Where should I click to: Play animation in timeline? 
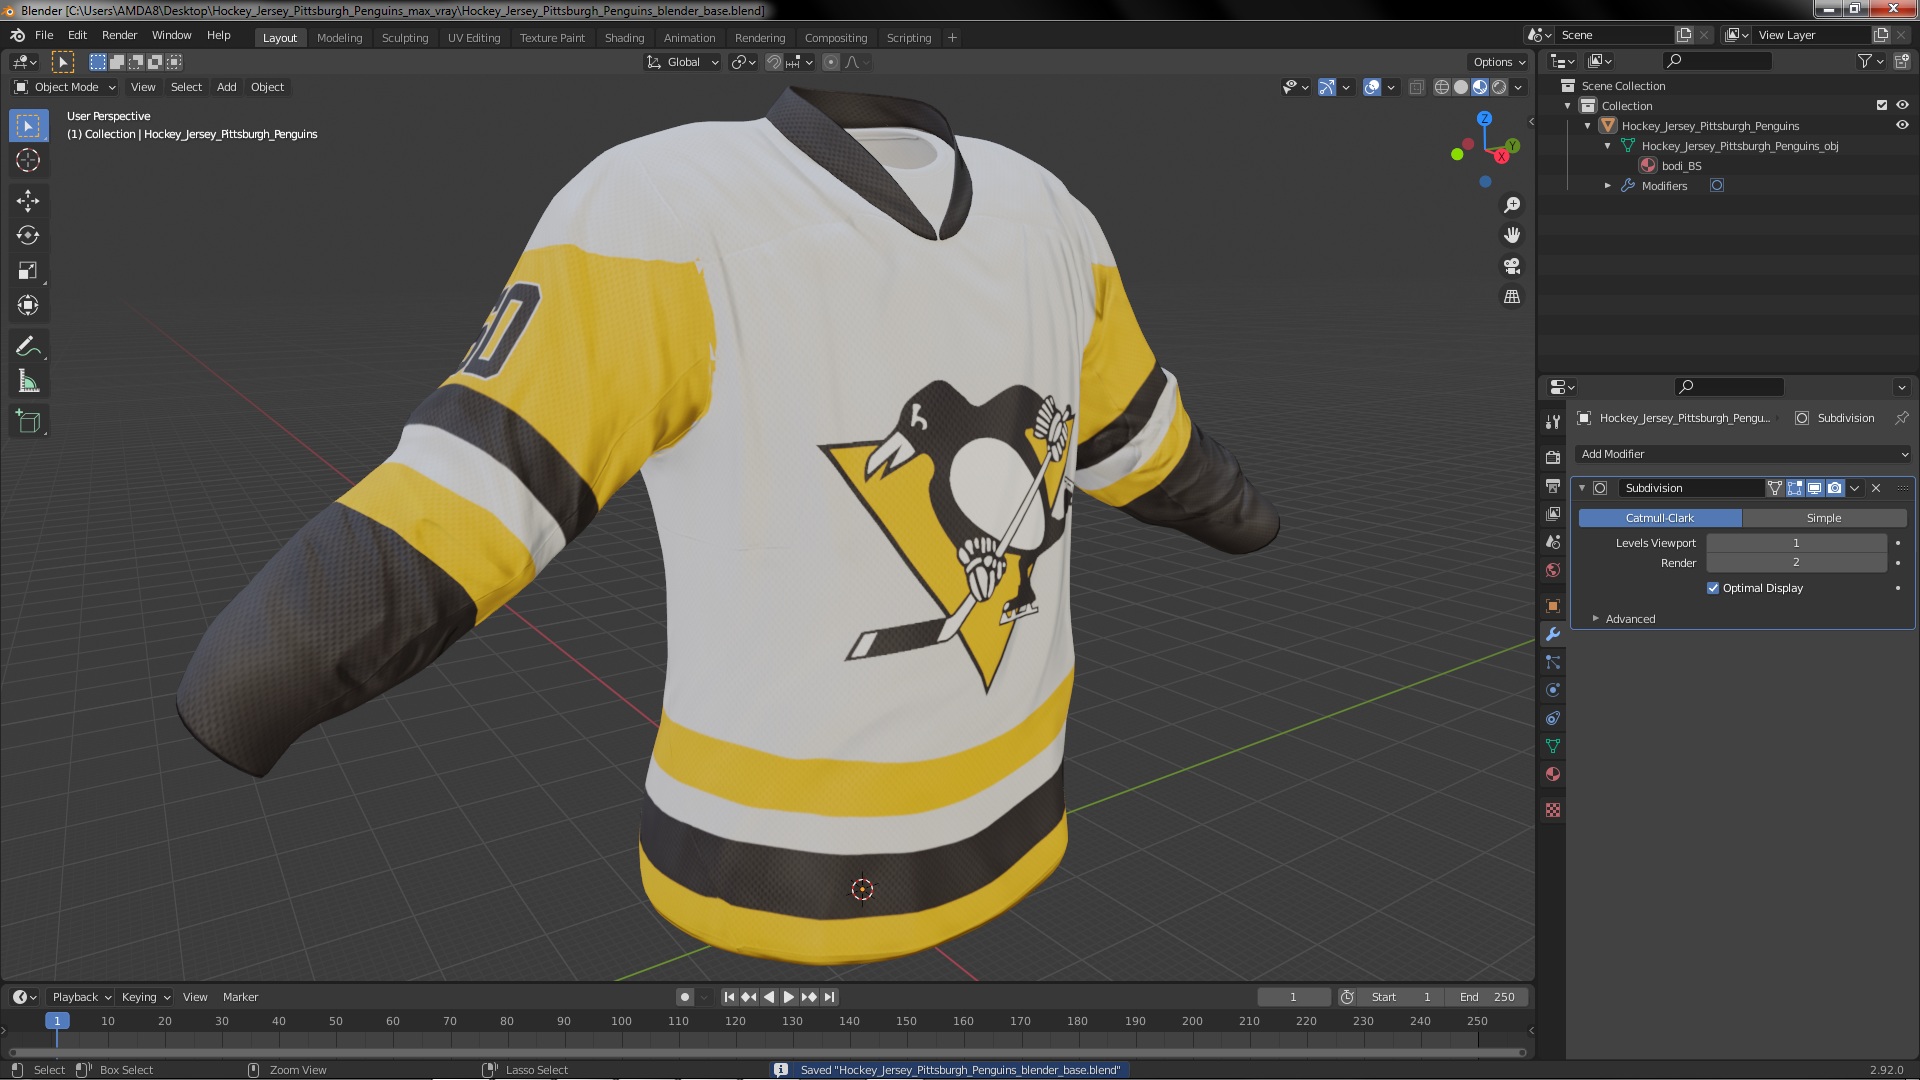[x=788, y=997]
